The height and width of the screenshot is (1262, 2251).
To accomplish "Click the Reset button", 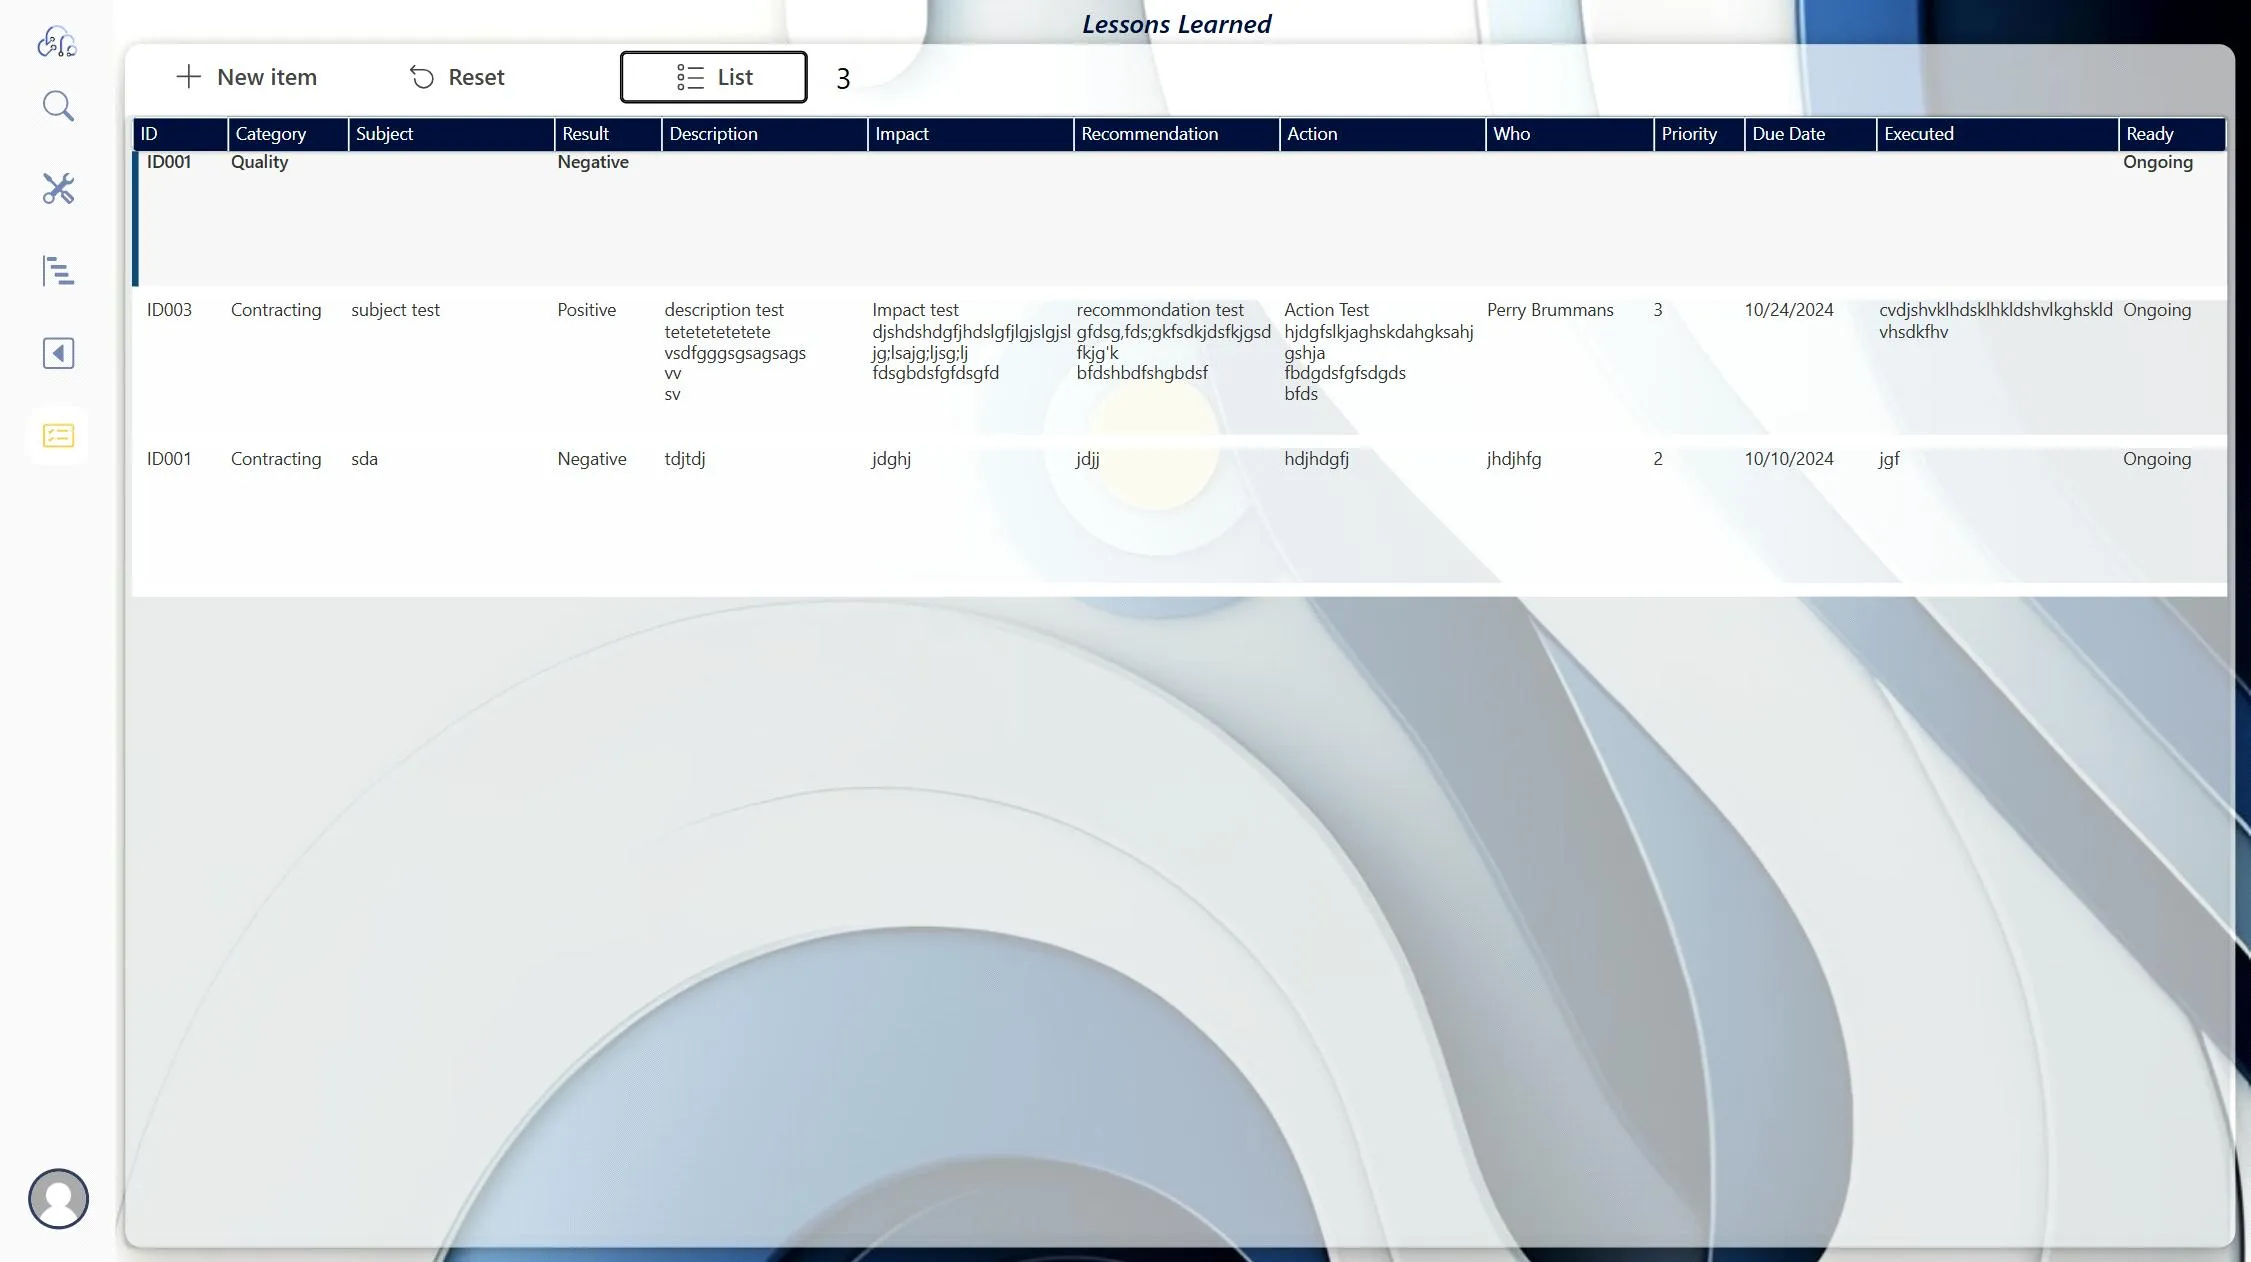I will pos(457,77).
